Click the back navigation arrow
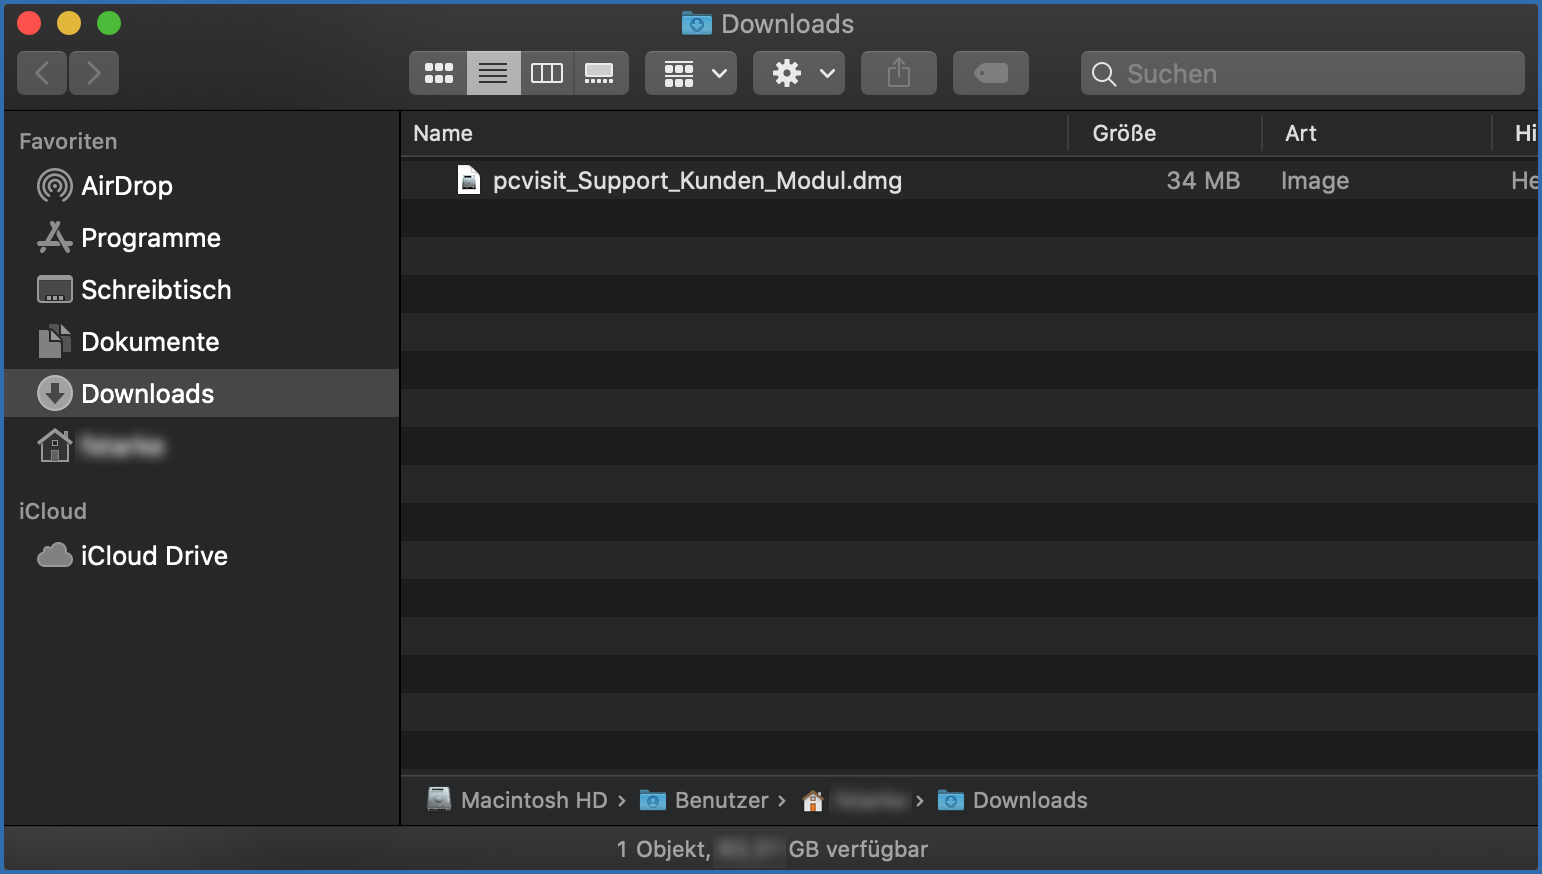 pos(42,72)
